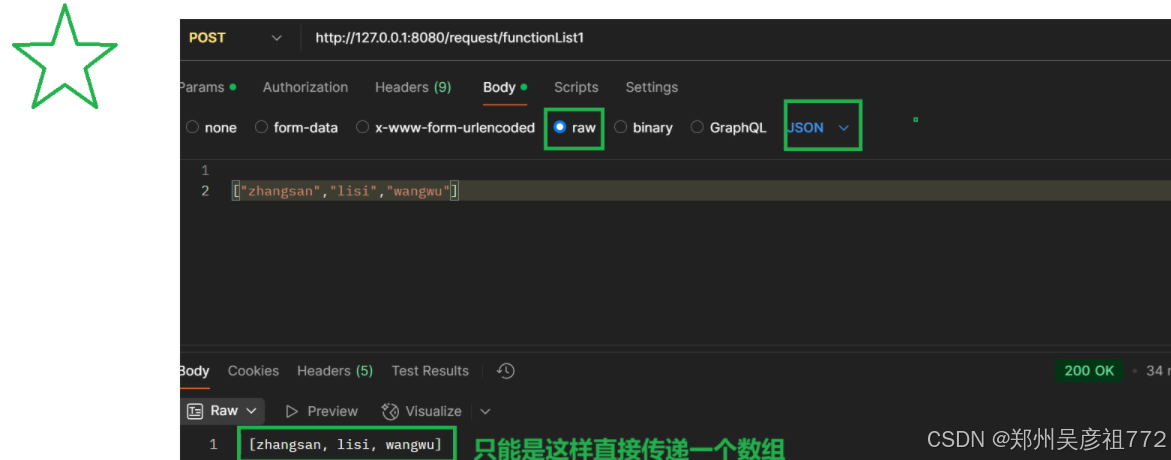The image size is (1171, 460).
Task: Select the raw body option
Action: click(574, 128)
